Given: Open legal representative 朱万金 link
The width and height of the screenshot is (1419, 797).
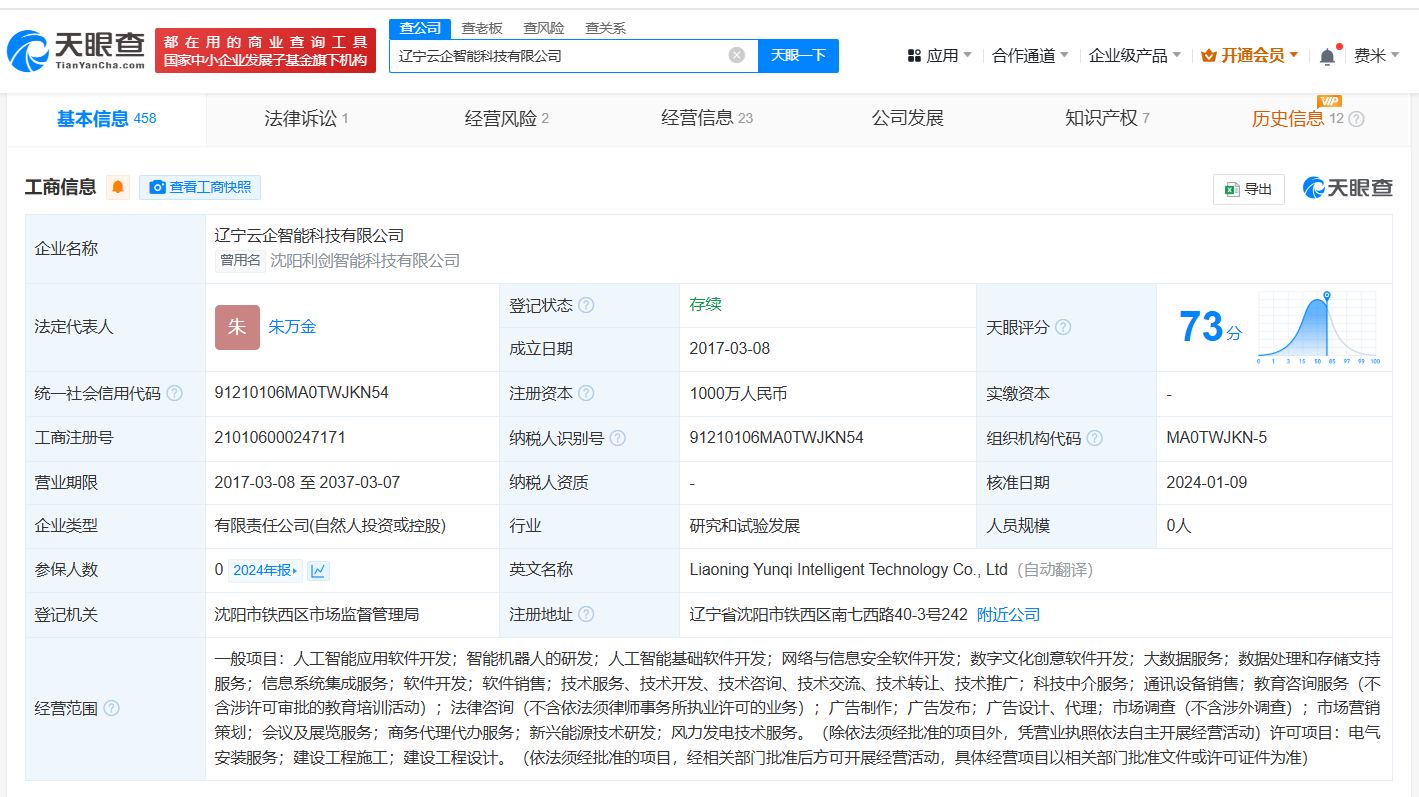Looking at the screenshot, I should [292, 327].
